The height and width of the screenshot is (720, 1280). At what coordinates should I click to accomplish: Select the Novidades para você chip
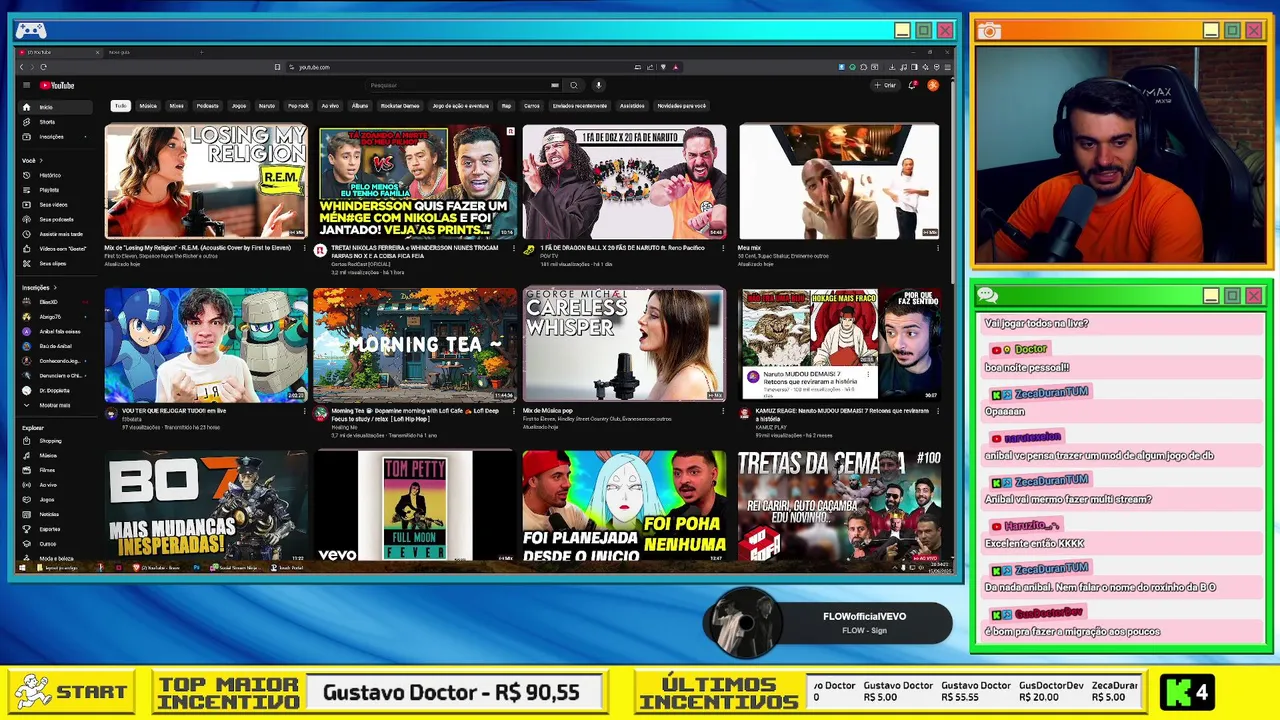(681, 106)
